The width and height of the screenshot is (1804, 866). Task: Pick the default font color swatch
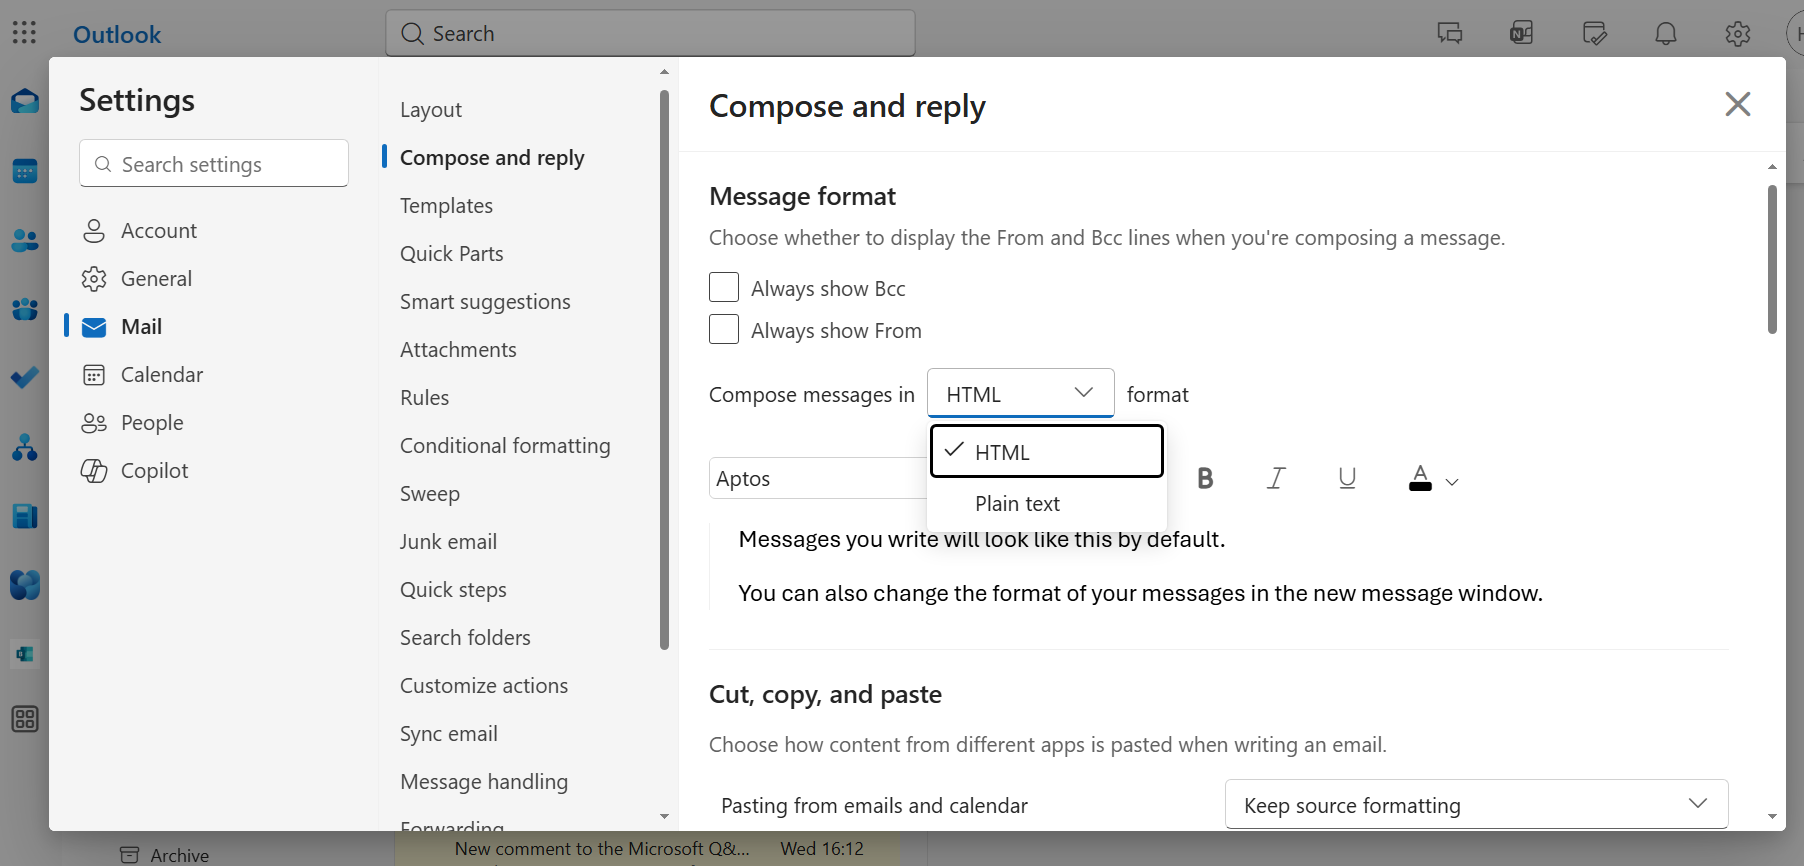point(1420,479)
